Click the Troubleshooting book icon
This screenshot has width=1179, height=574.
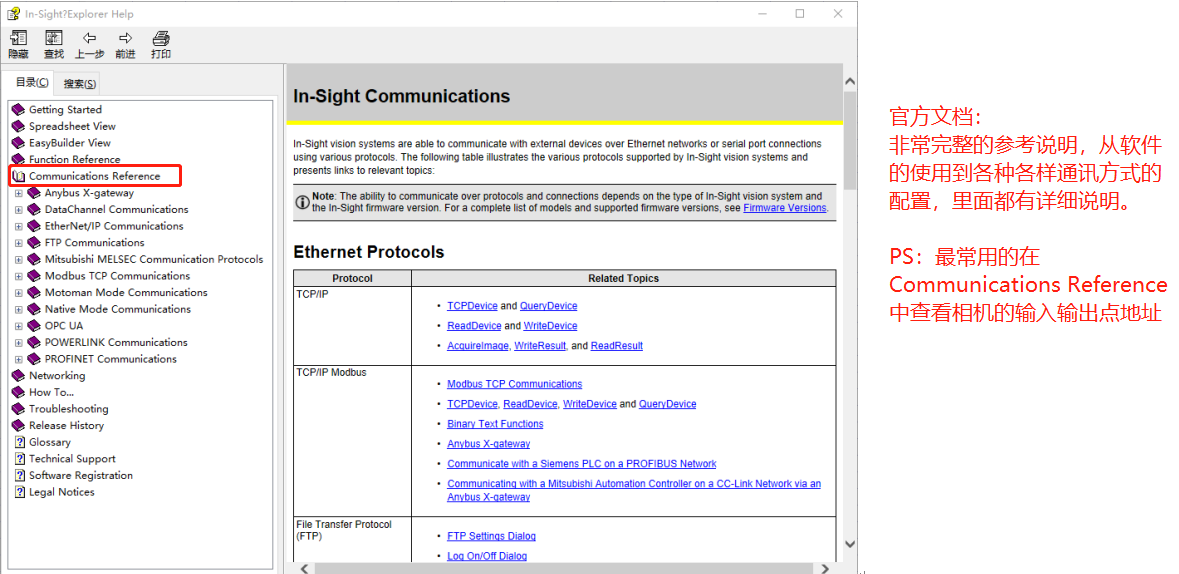[19, 408]
